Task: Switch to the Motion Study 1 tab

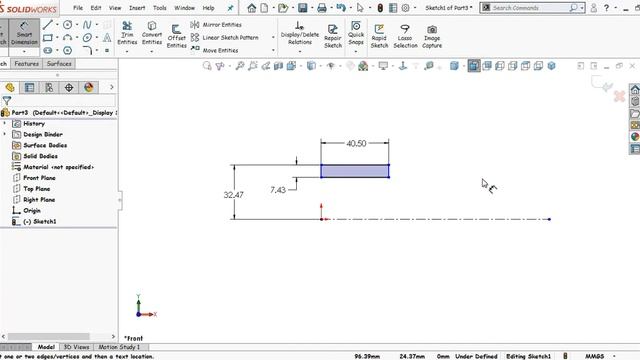Action: pos(119,347)
